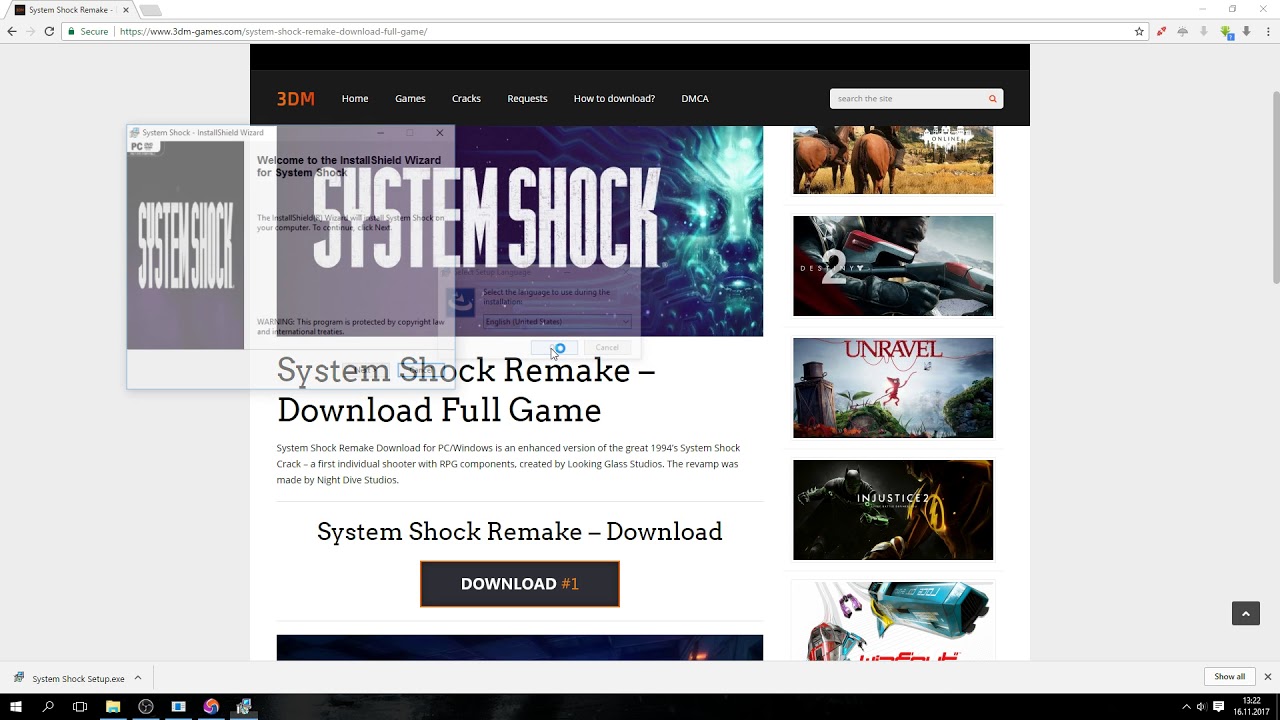1280x720 pixels.
Task: Open the Games menu item
Action: 410,98
